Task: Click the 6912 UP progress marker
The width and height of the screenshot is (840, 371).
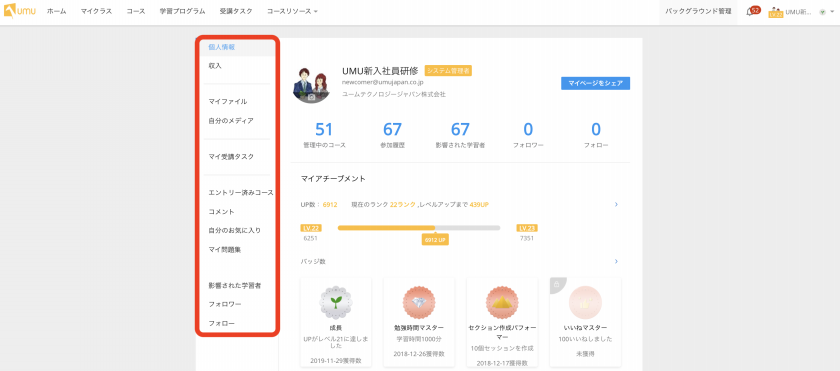Action: (x=435, y=240)
